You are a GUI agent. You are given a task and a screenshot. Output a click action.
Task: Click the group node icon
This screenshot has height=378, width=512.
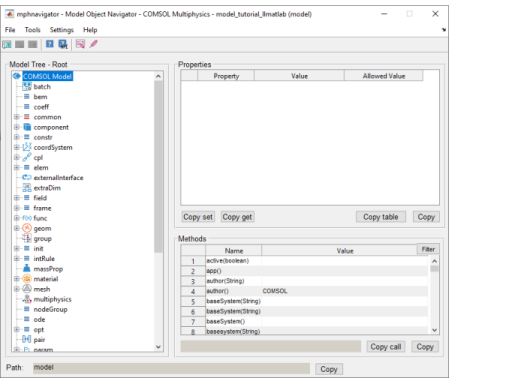[27, 238]
